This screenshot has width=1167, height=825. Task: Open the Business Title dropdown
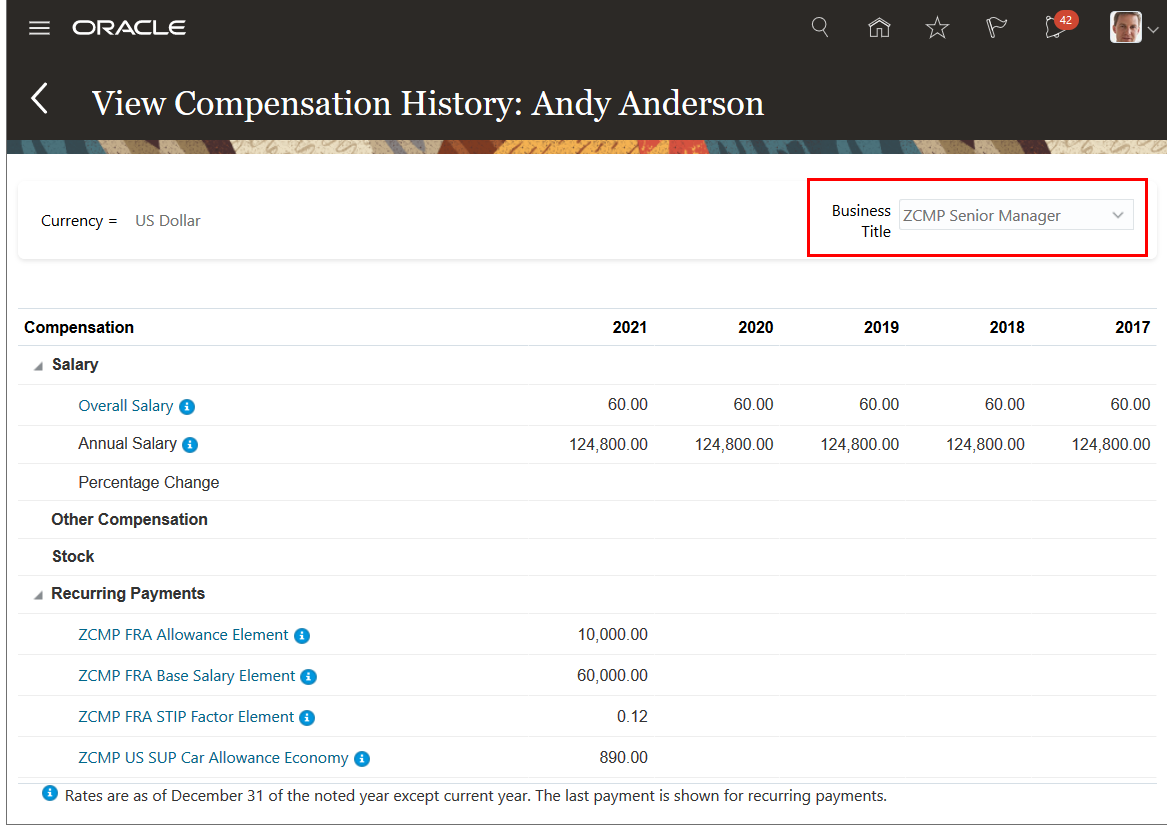(x=1016, y=215)
